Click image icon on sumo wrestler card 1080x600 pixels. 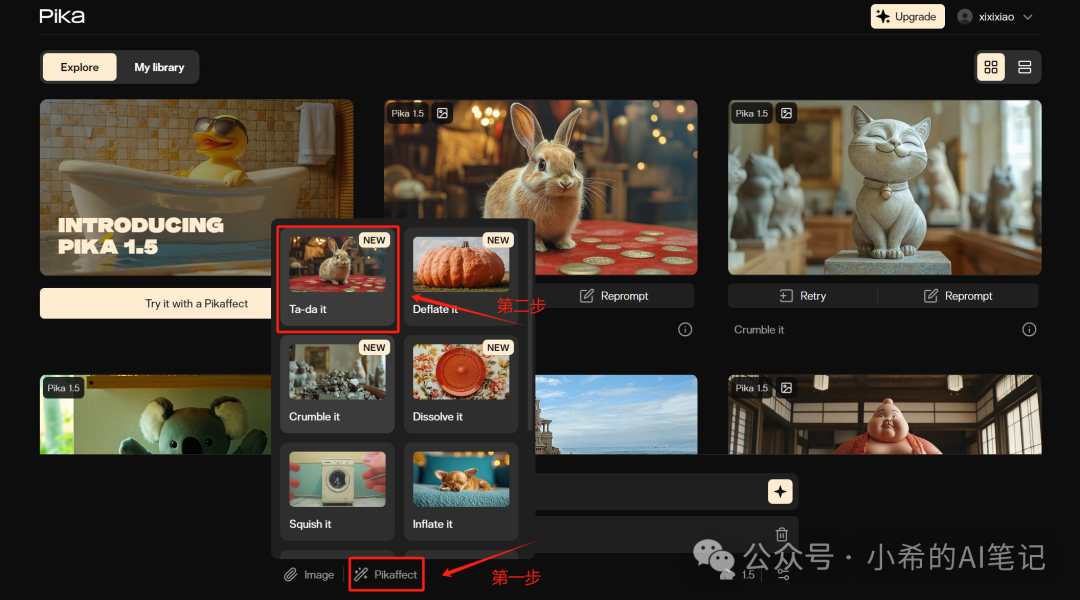[787, 388]
